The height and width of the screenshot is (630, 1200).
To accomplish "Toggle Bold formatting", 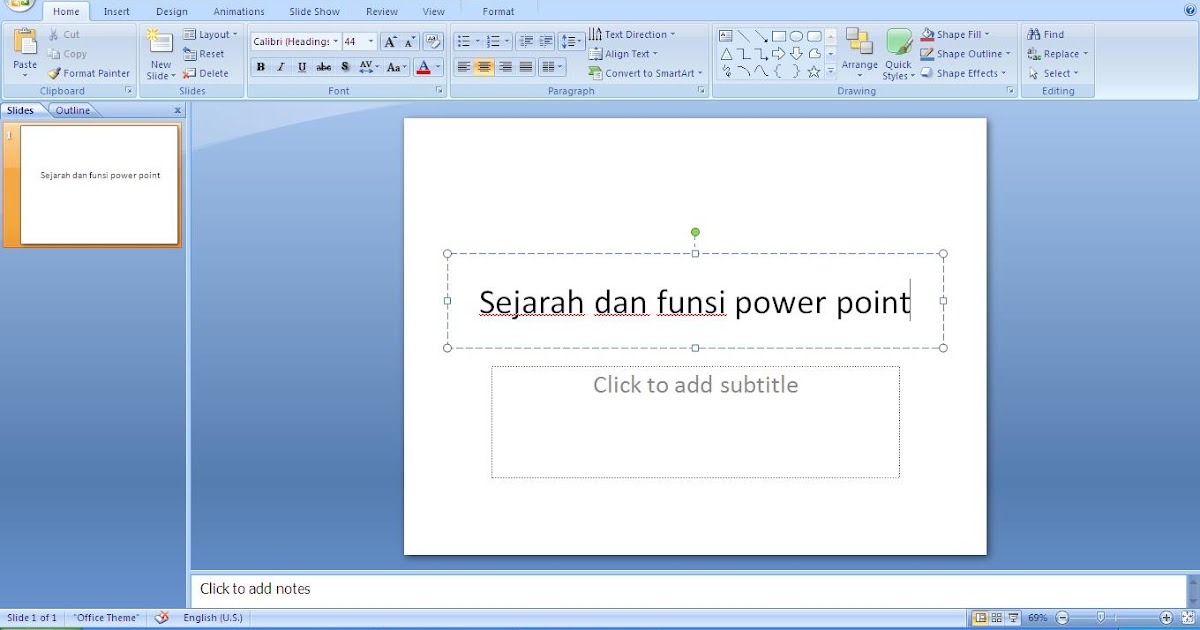I will tap(261, 67).
